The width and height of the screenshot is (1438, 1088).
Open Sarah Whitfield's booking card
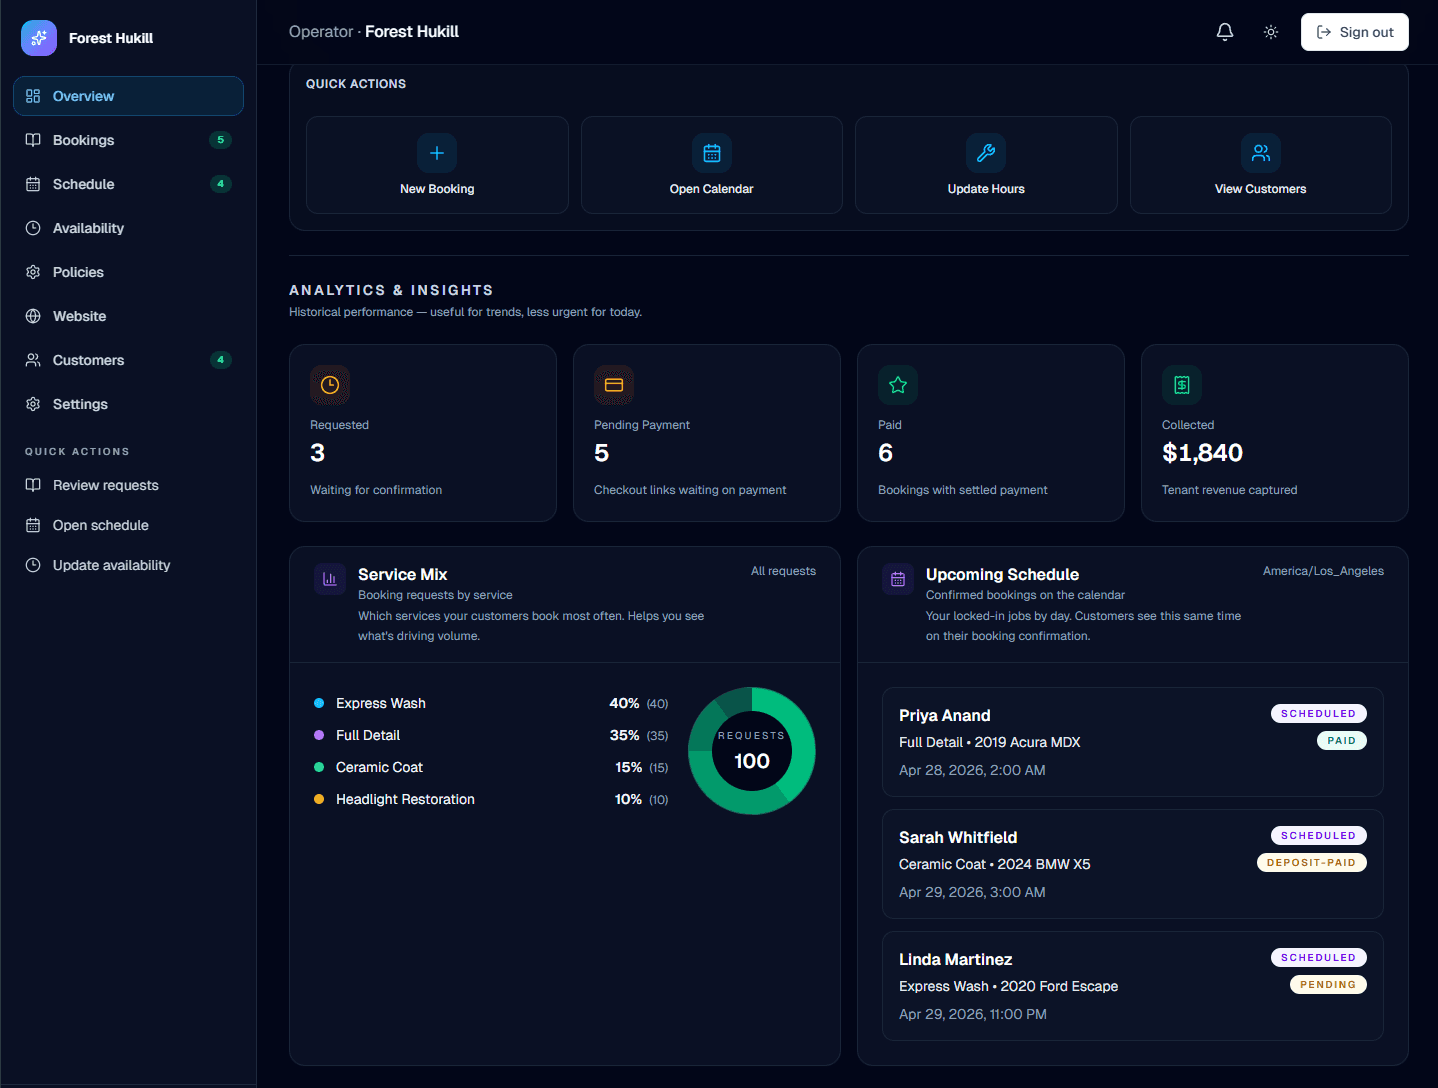pyautogui.click(x=1133, y=864)
